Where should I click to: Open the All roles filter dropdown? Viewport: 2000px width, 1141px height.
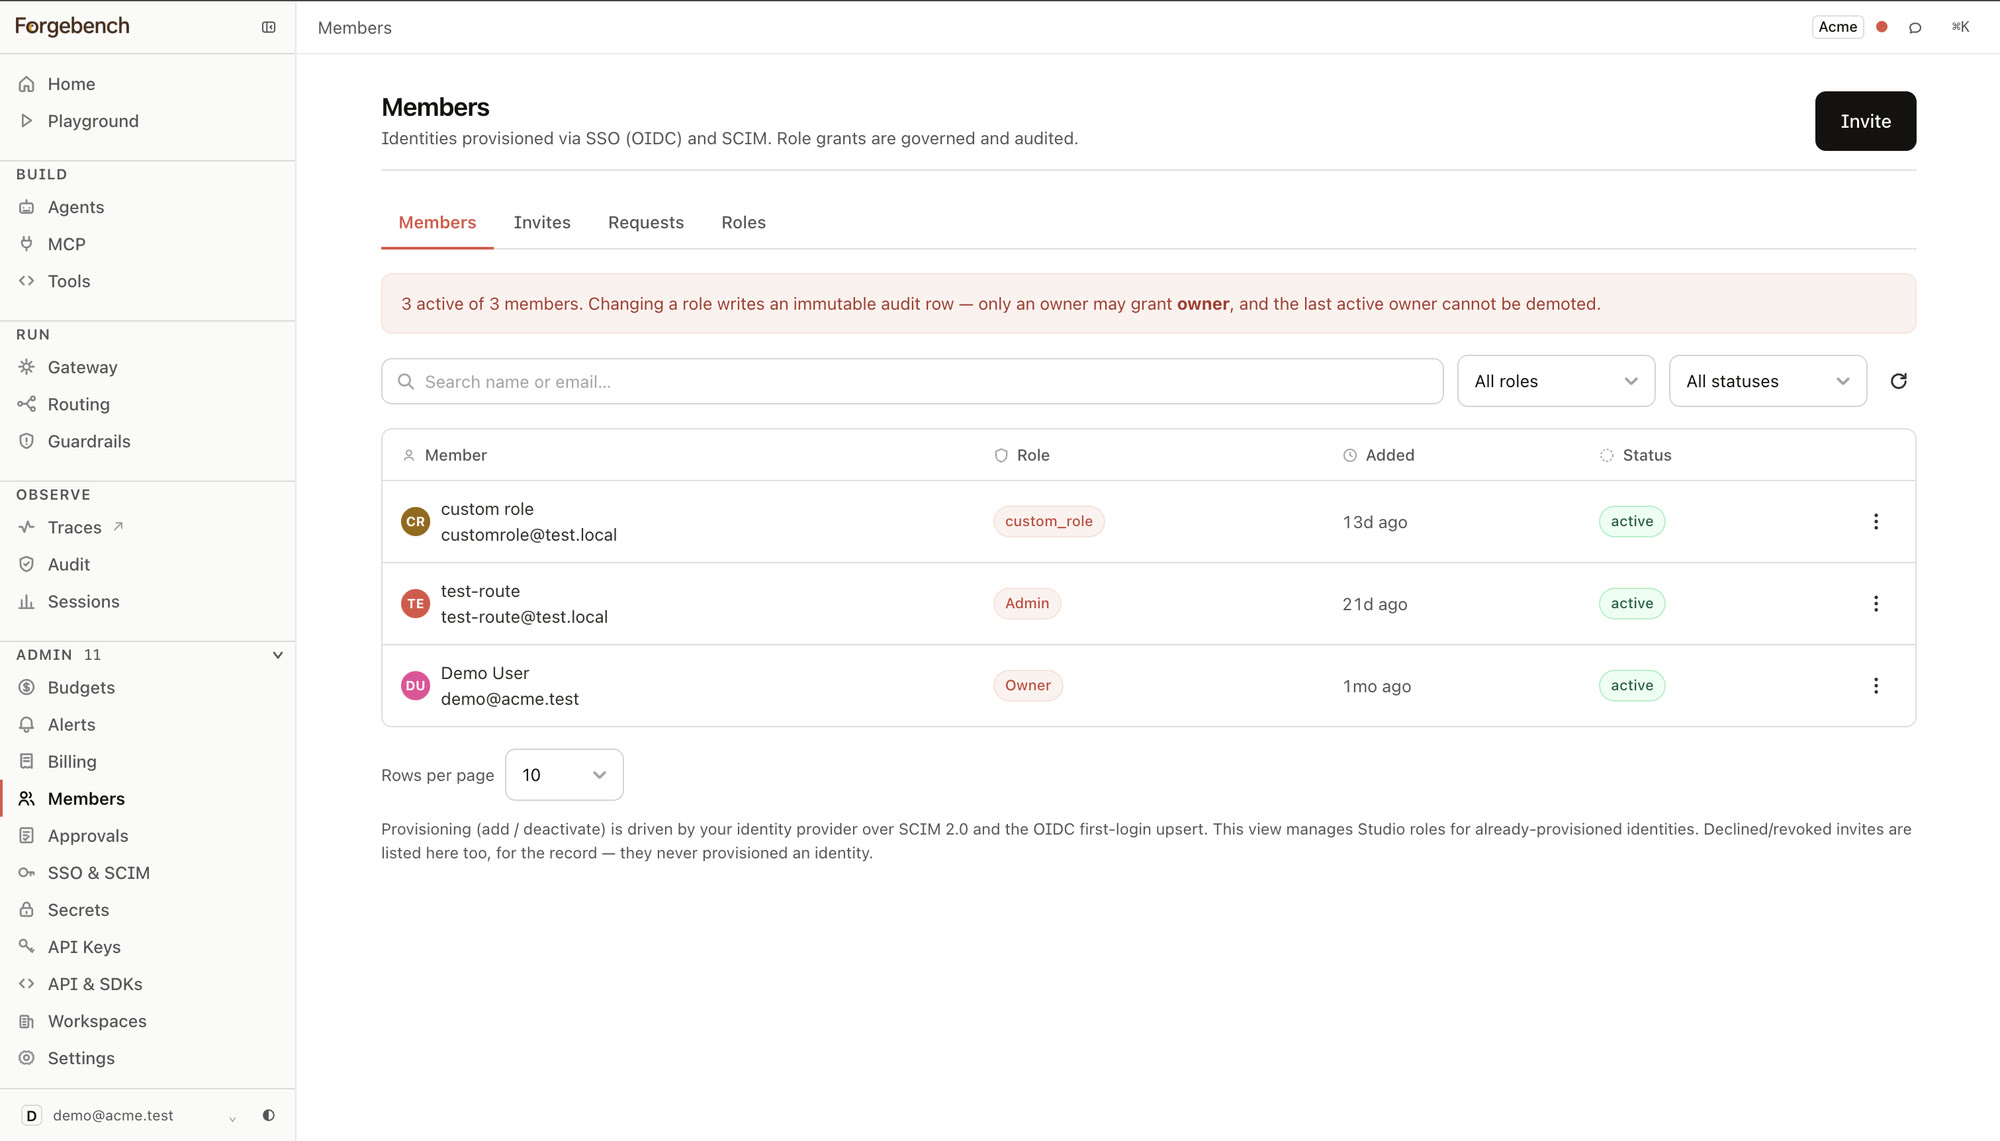(1555, 381)
